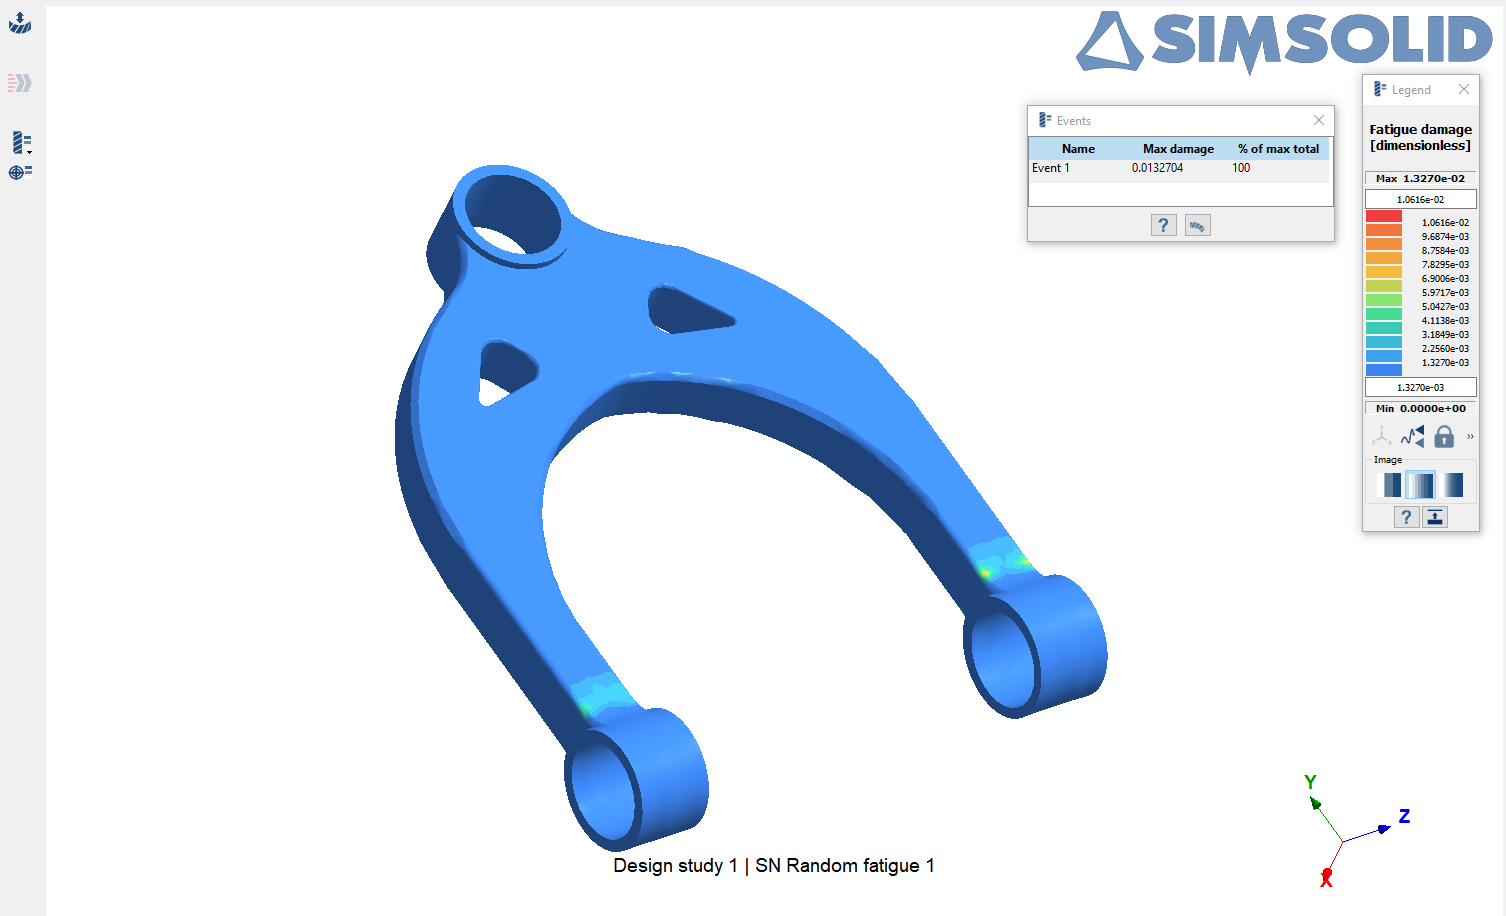Sort by the Max damage column header
The height and width of the screenshot is (916, 1506).
point(1178,149)
